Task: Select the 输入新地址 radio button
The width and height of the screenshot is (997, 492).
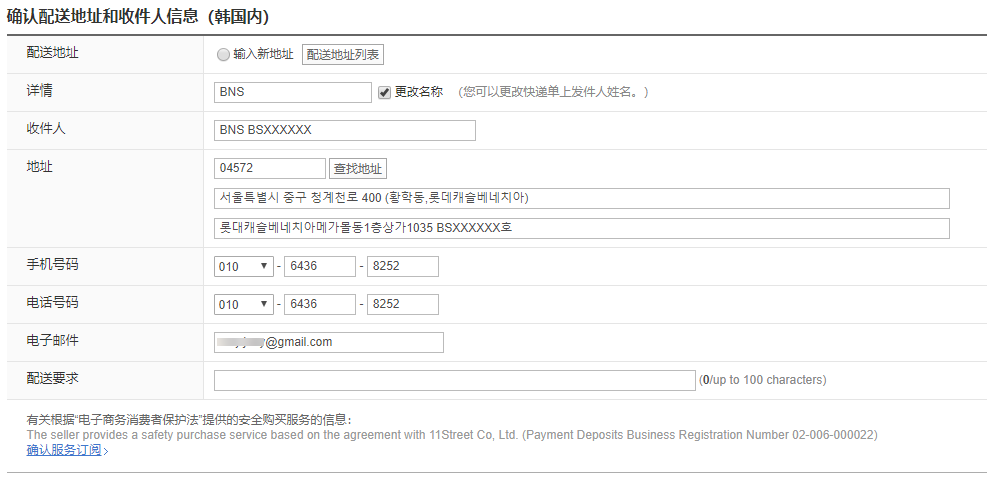Action: pos(223,55)
